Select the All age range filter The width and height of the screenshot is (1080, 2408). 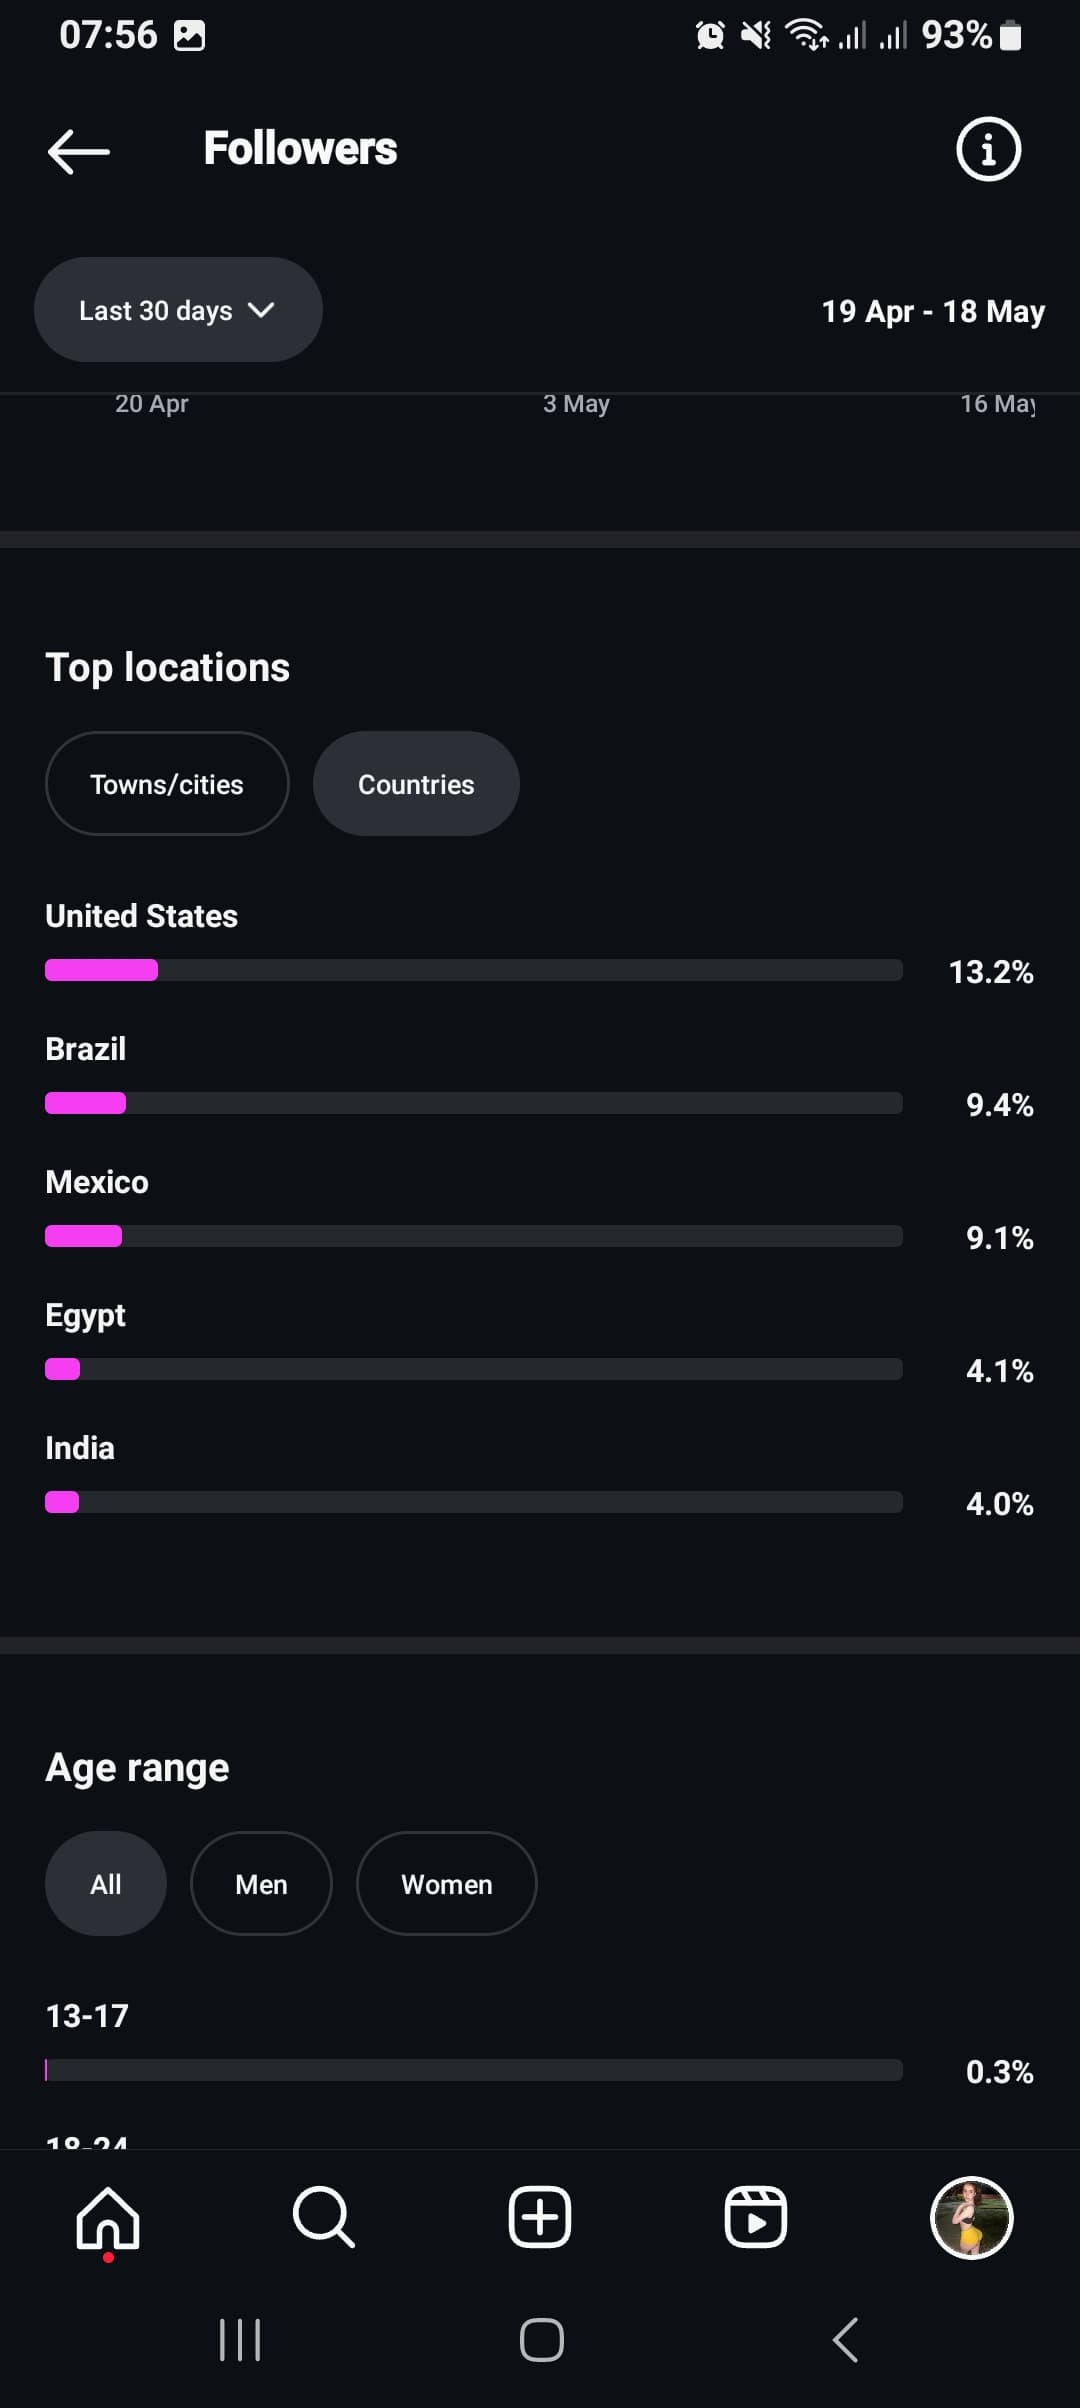click(x=106, y=1884)
